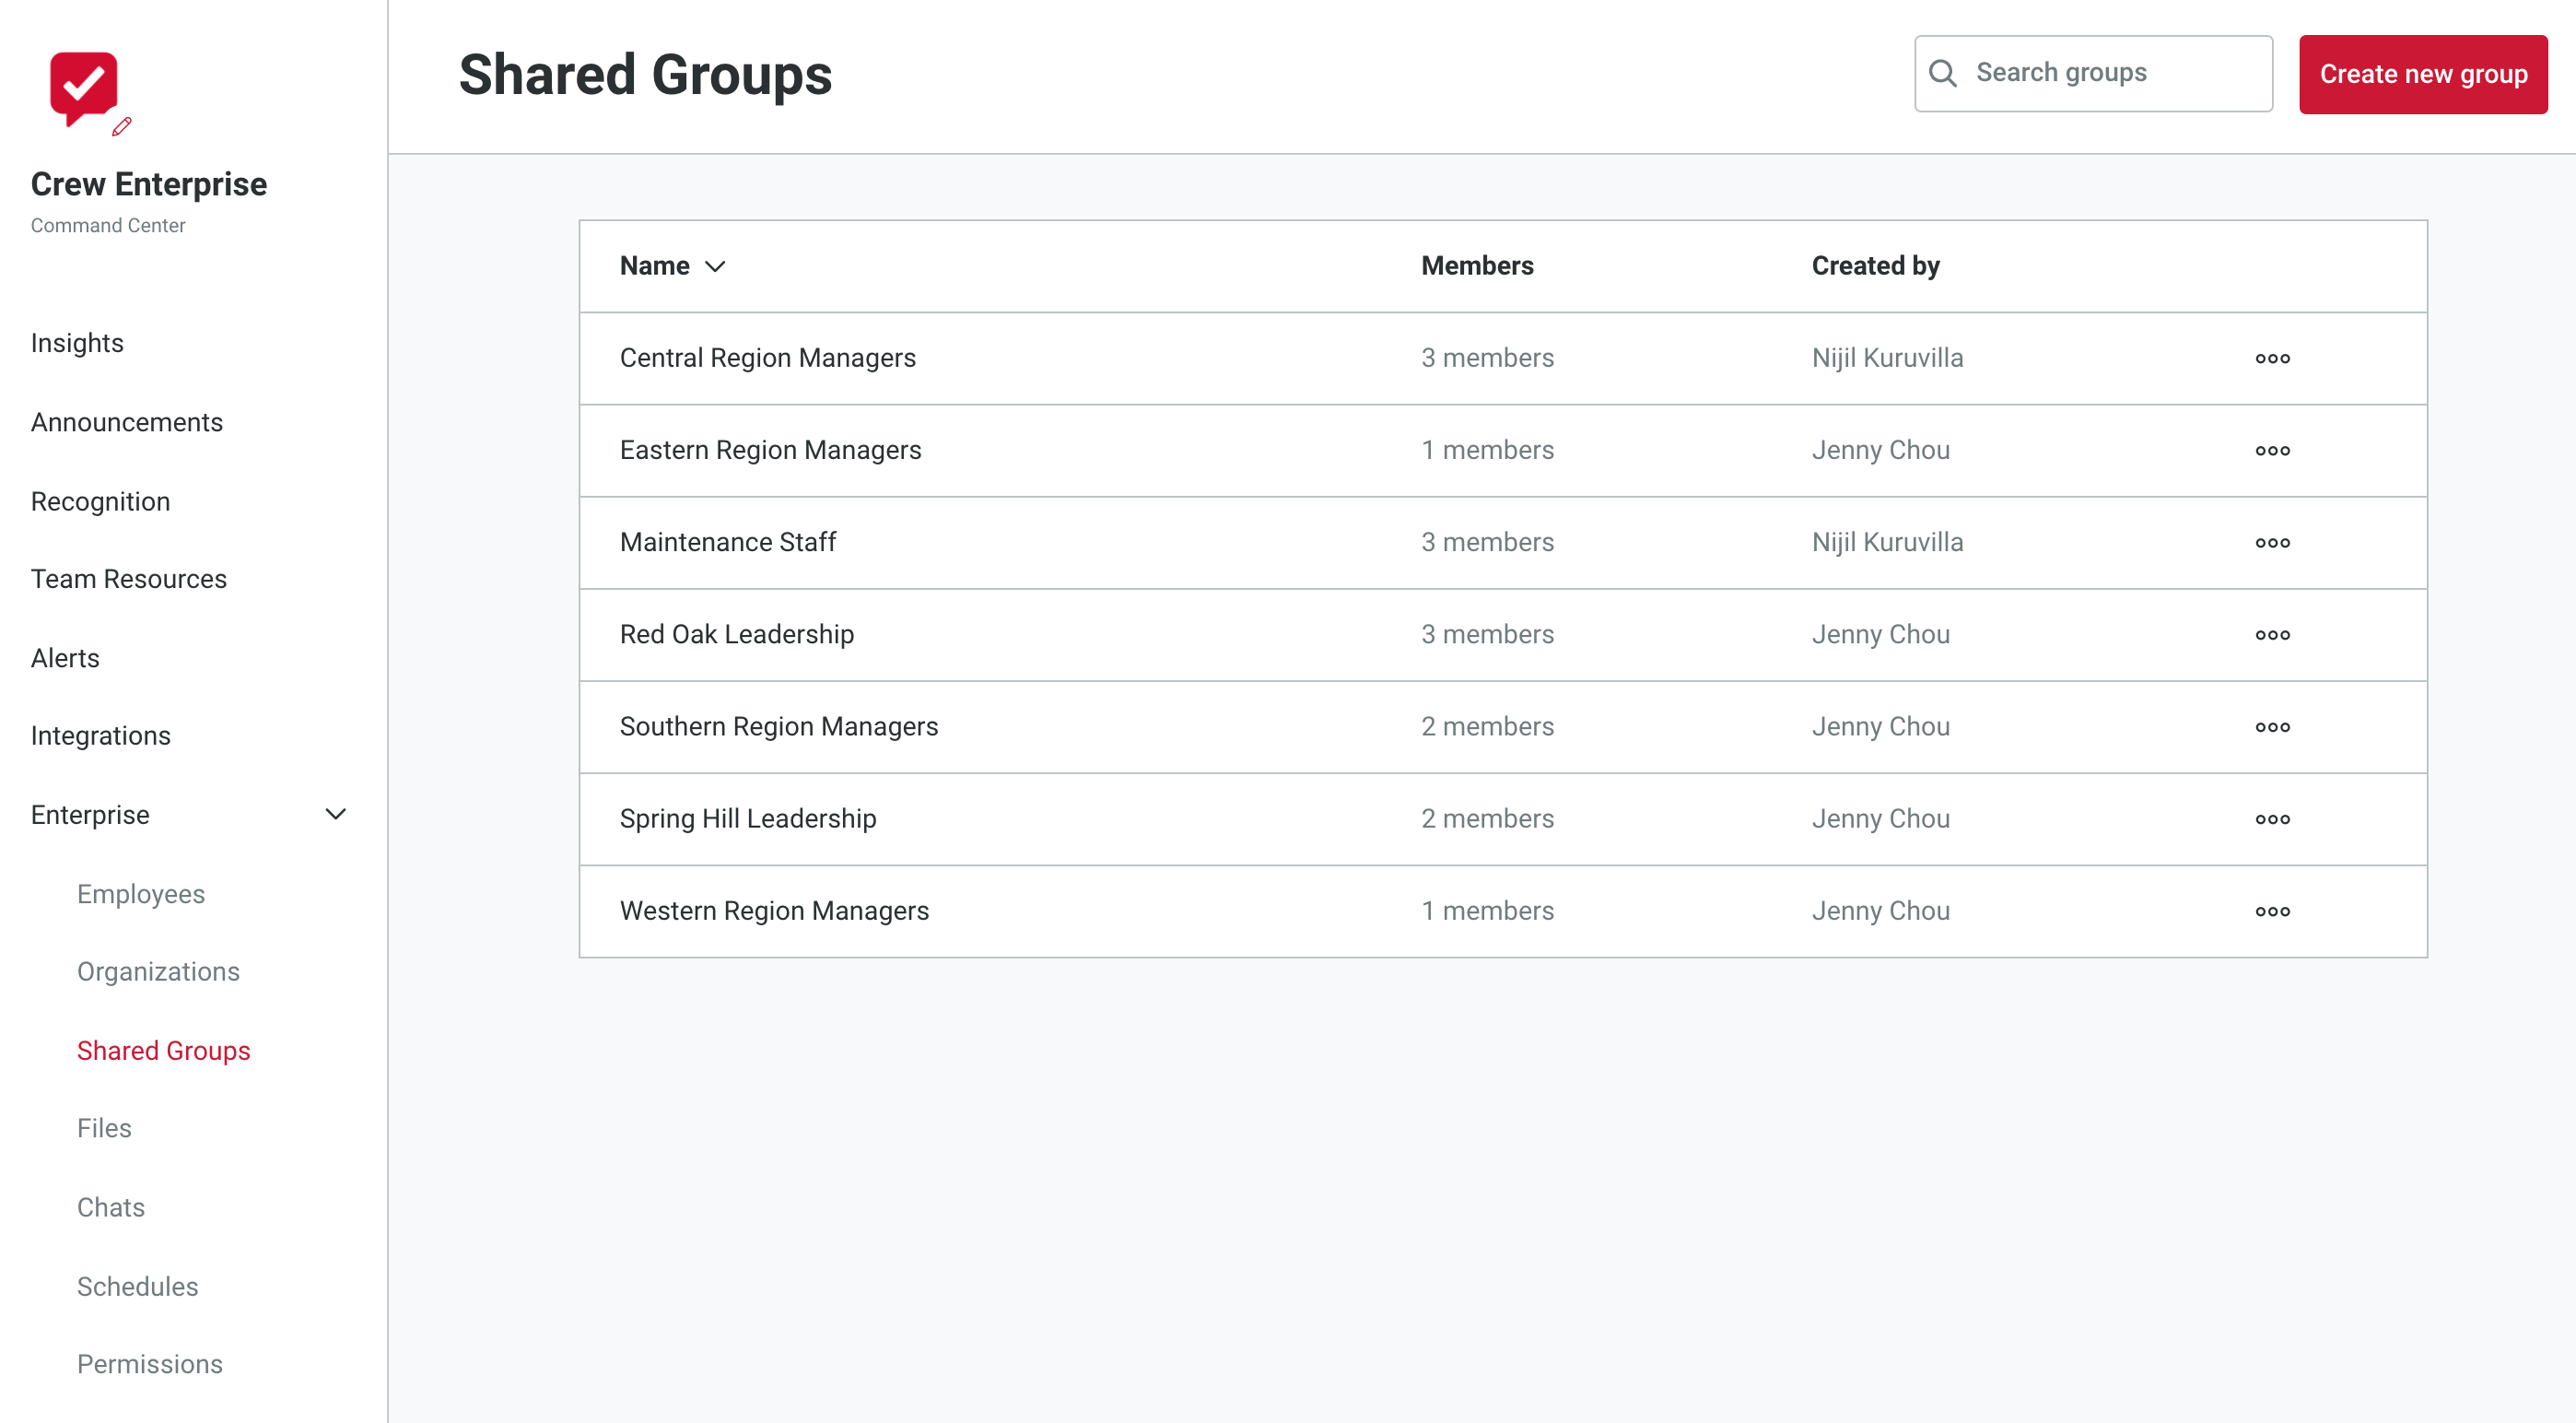The image size is (2576, 1423).
Task: Click the search magnifier icon
Action: coord(1944,72)
